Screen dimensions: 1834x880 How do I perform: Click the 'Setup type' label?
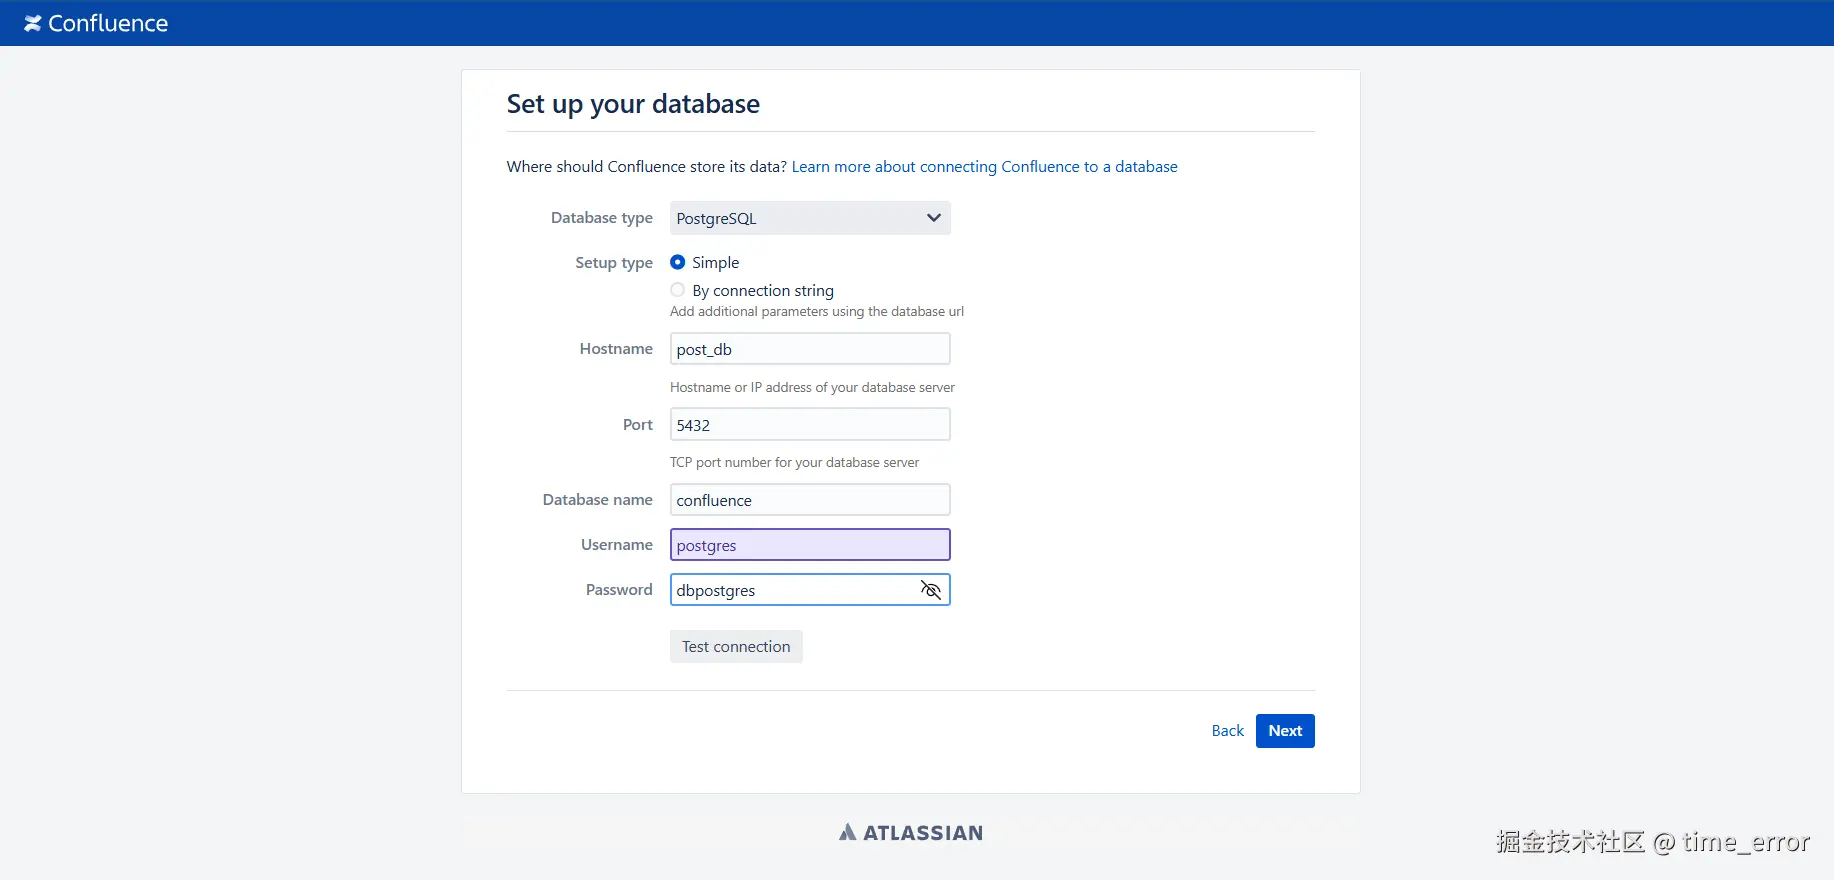pos(614,263)
